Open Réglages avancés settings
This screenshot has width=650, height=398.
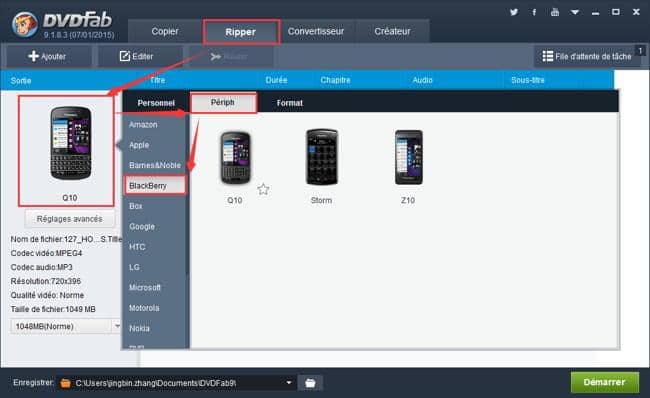[x=70, y=219]
